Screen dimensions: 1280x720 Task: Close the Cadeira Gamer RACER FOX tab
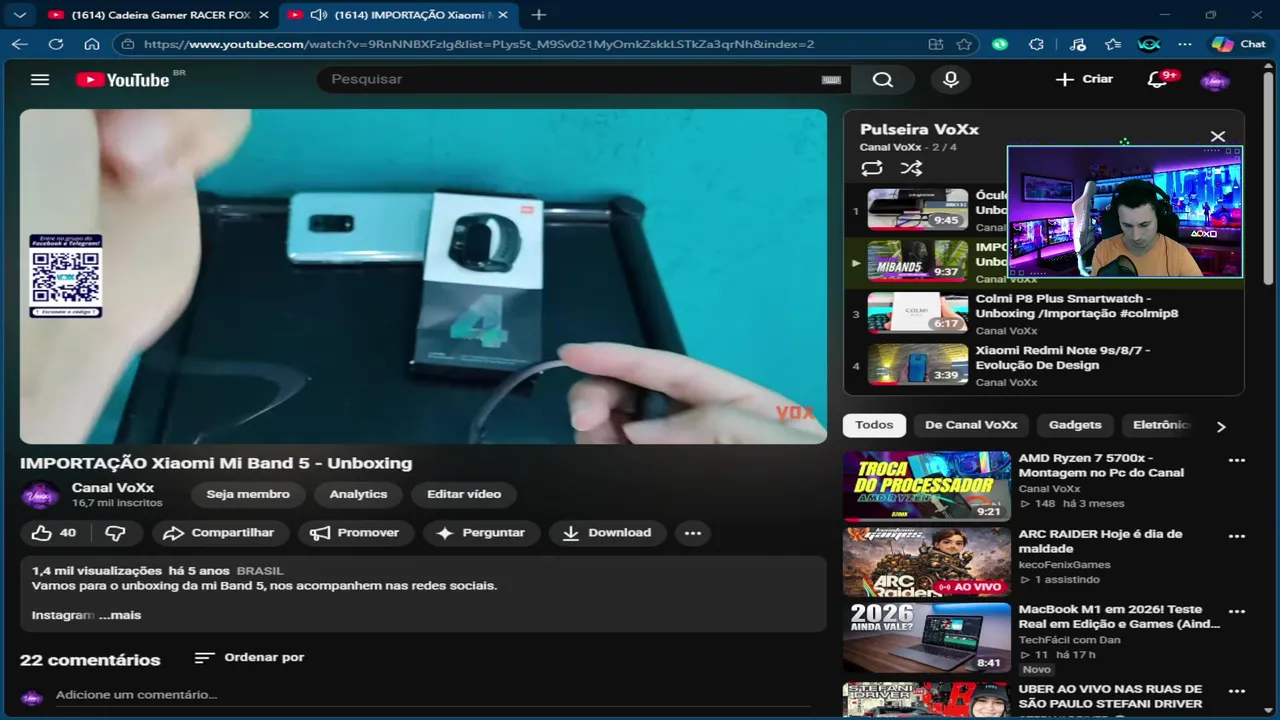264,15
